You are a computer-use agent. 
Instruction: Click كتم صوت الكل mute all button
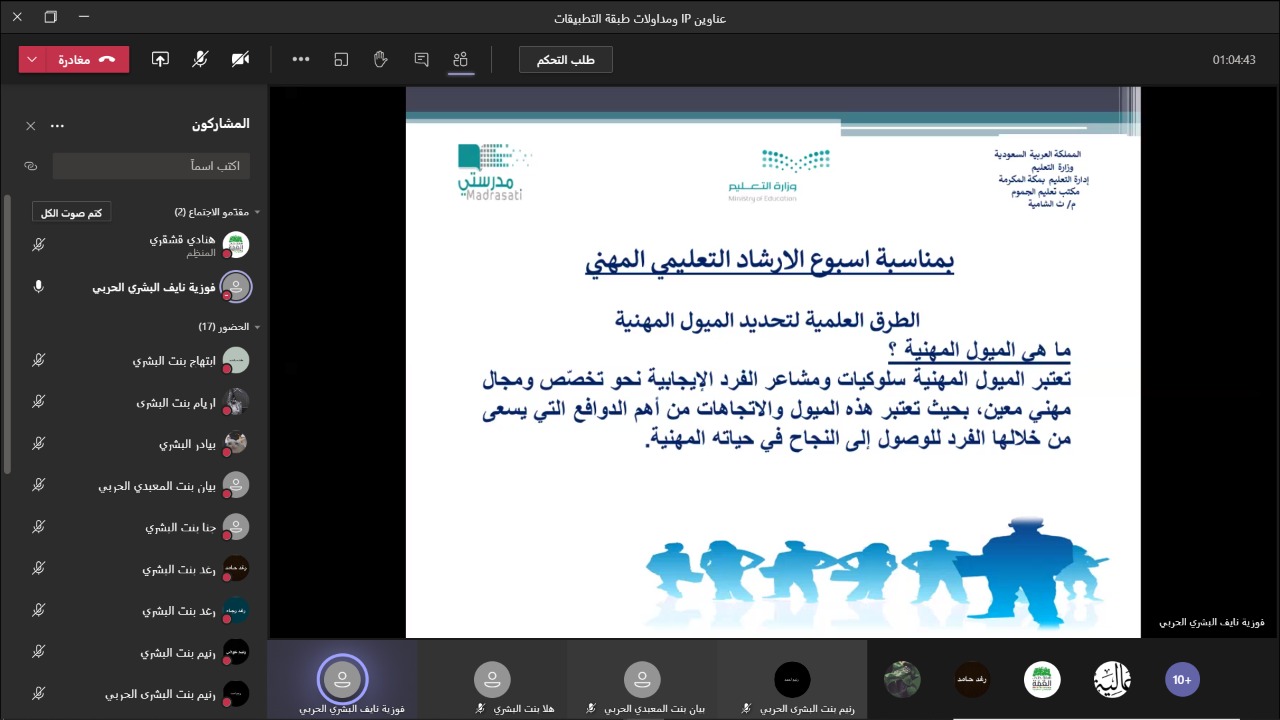[72, 213]
